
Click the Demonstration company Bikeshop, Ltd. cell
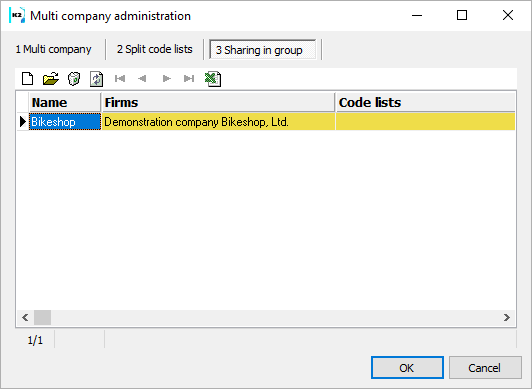click(218, 122)
